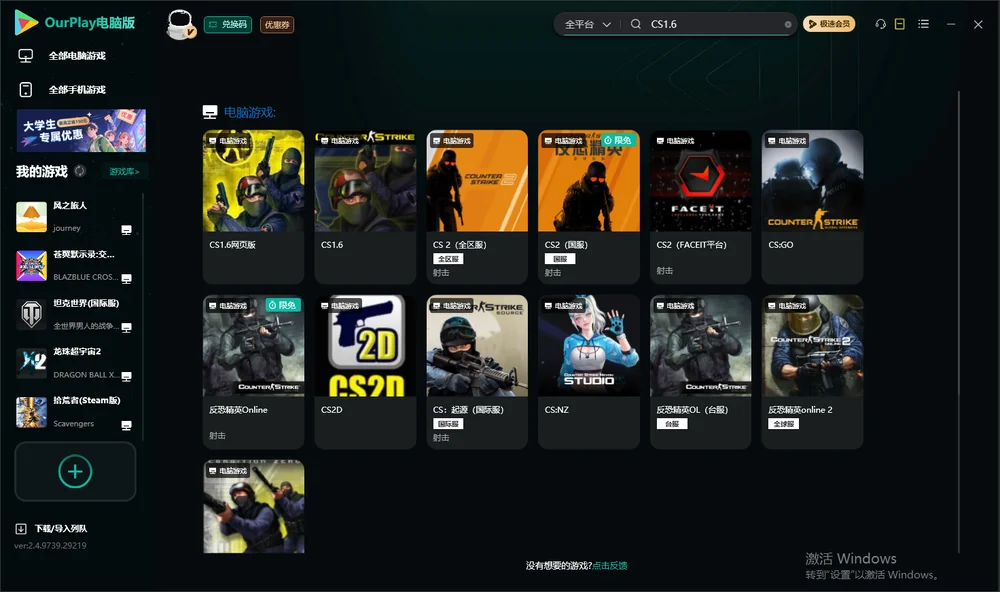Click the magnifier search icon
The height and width of the screenshot is (592, 1000).
[x=636, y=24]
